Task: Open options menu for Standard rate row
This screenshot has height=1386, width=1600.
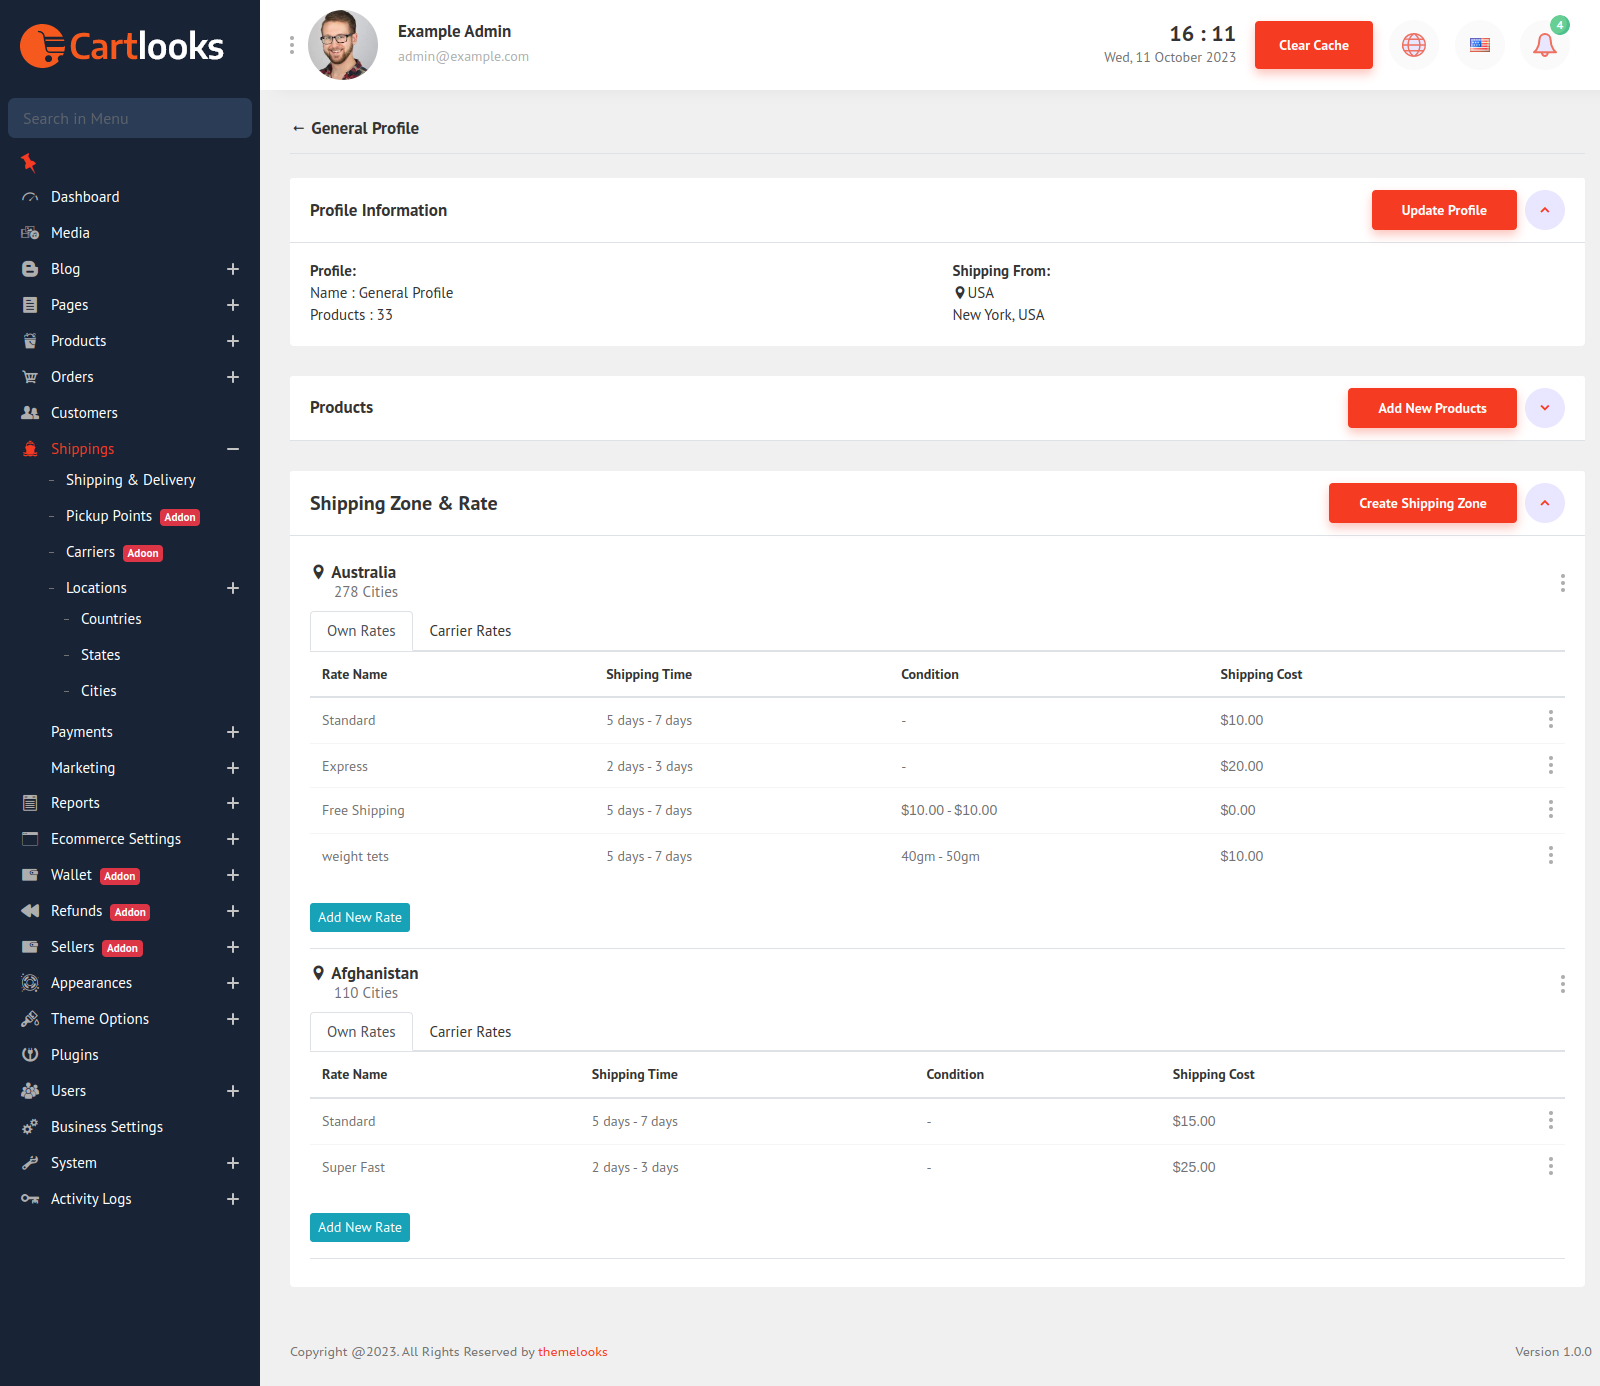Action: click(1551, 719)
